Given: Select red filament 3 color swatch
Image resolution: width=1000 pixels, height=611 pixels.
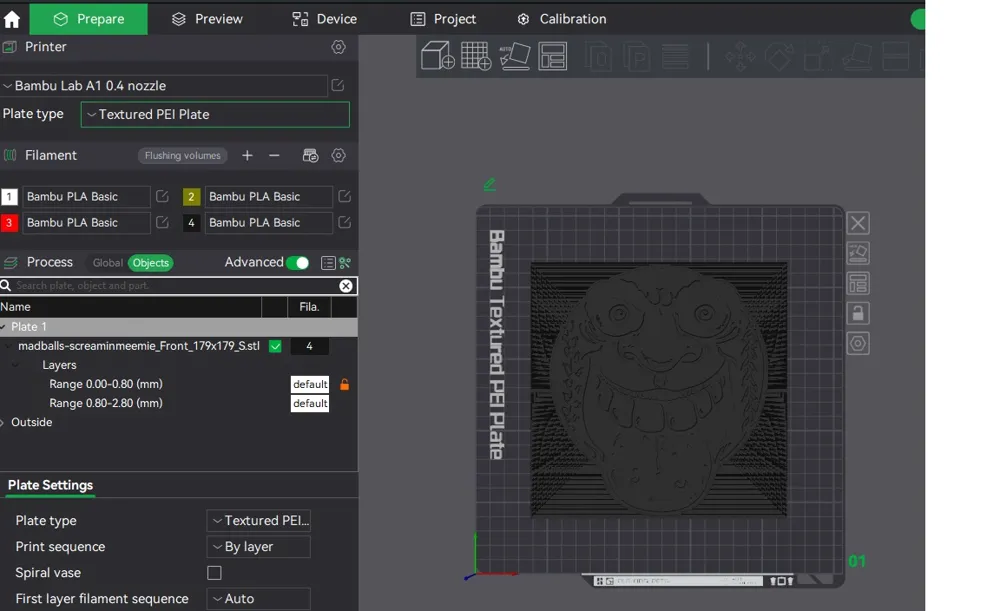Looking at the screenshot, I should pos(10,223).
